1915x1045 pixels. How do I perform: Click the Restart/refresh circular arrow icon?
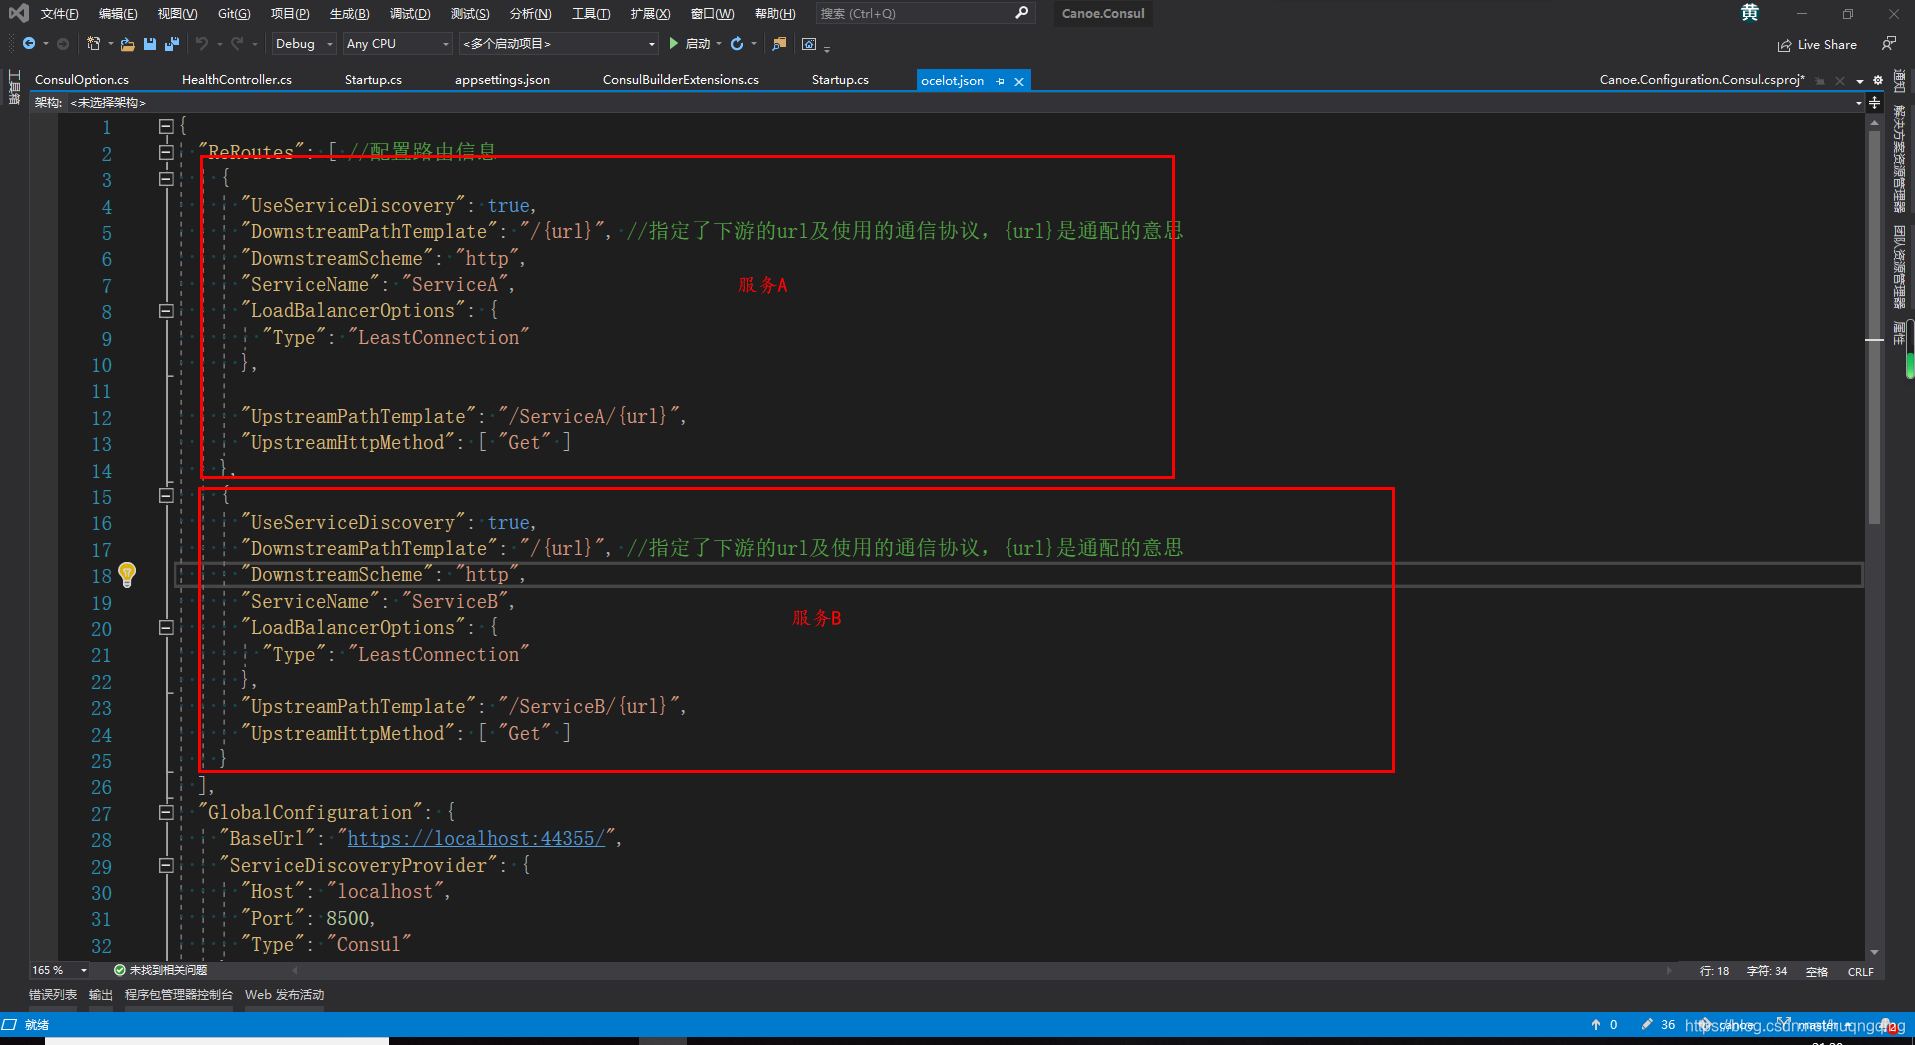[x=737, y=43]
